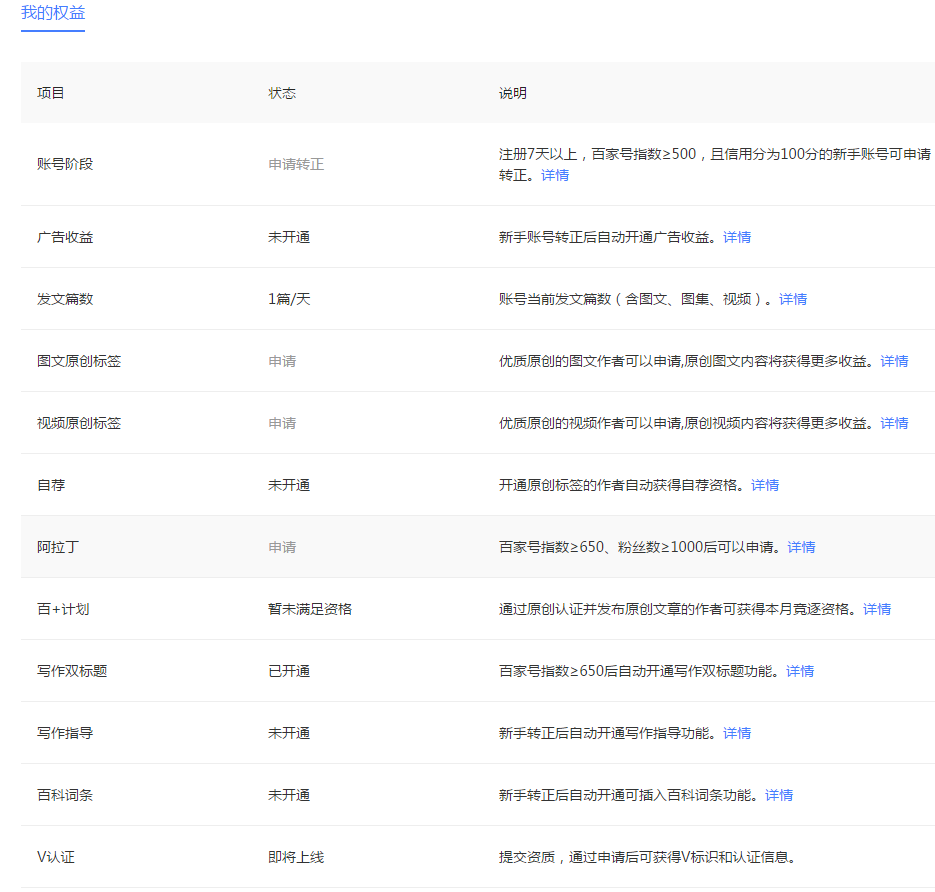This screenshot has width=935, height=892.
Task: Click the 项目 column header
Action: (49, 92)
